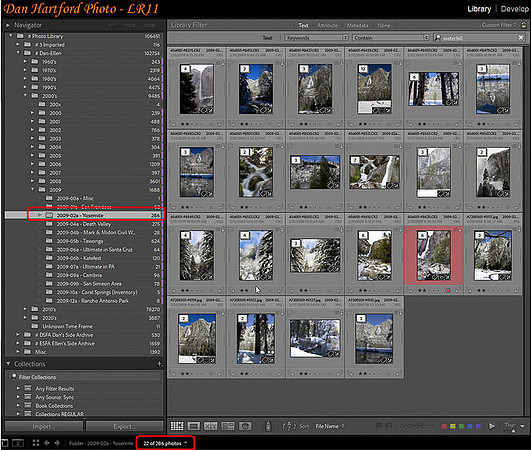Open toolbar content options dropdown arrow
The height and width of the screenshot is (450, 531).
pos(523,426)
